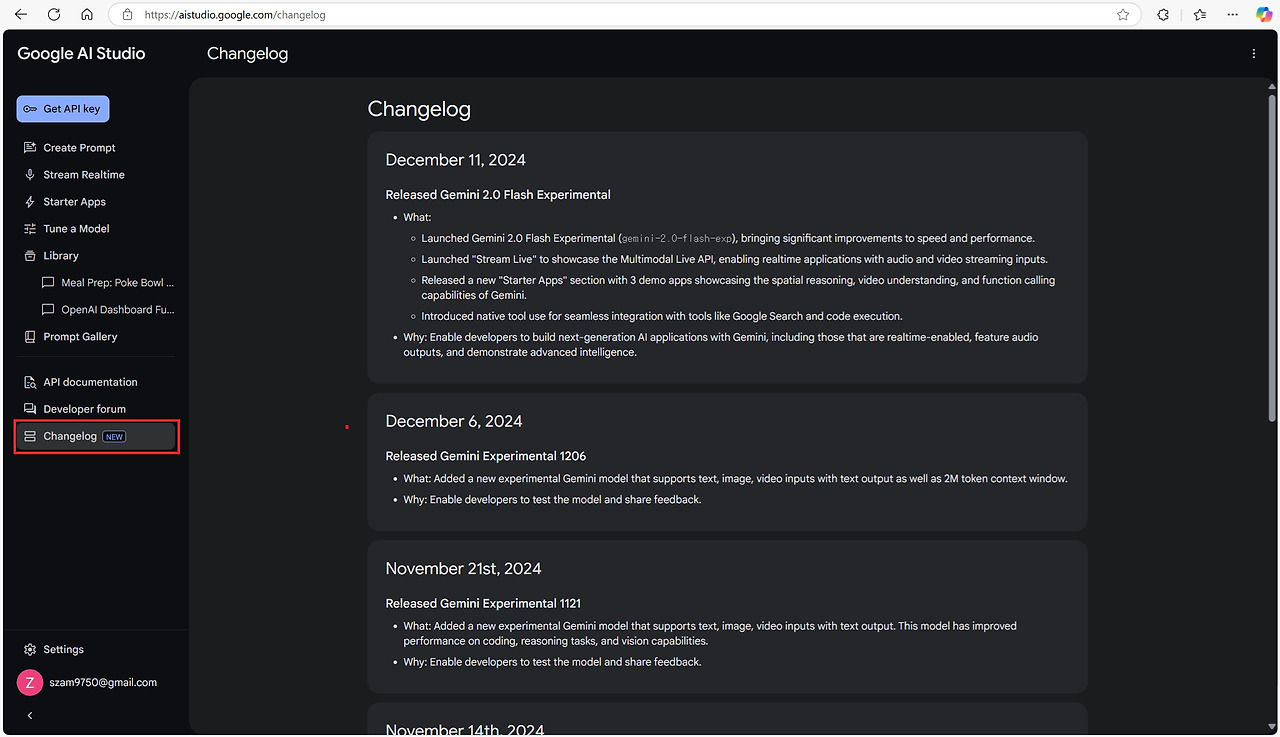Open the AI Studio more options menu
This screenshot has width=1280, height=737.
pyautogui.click(x=1253, y=54)
